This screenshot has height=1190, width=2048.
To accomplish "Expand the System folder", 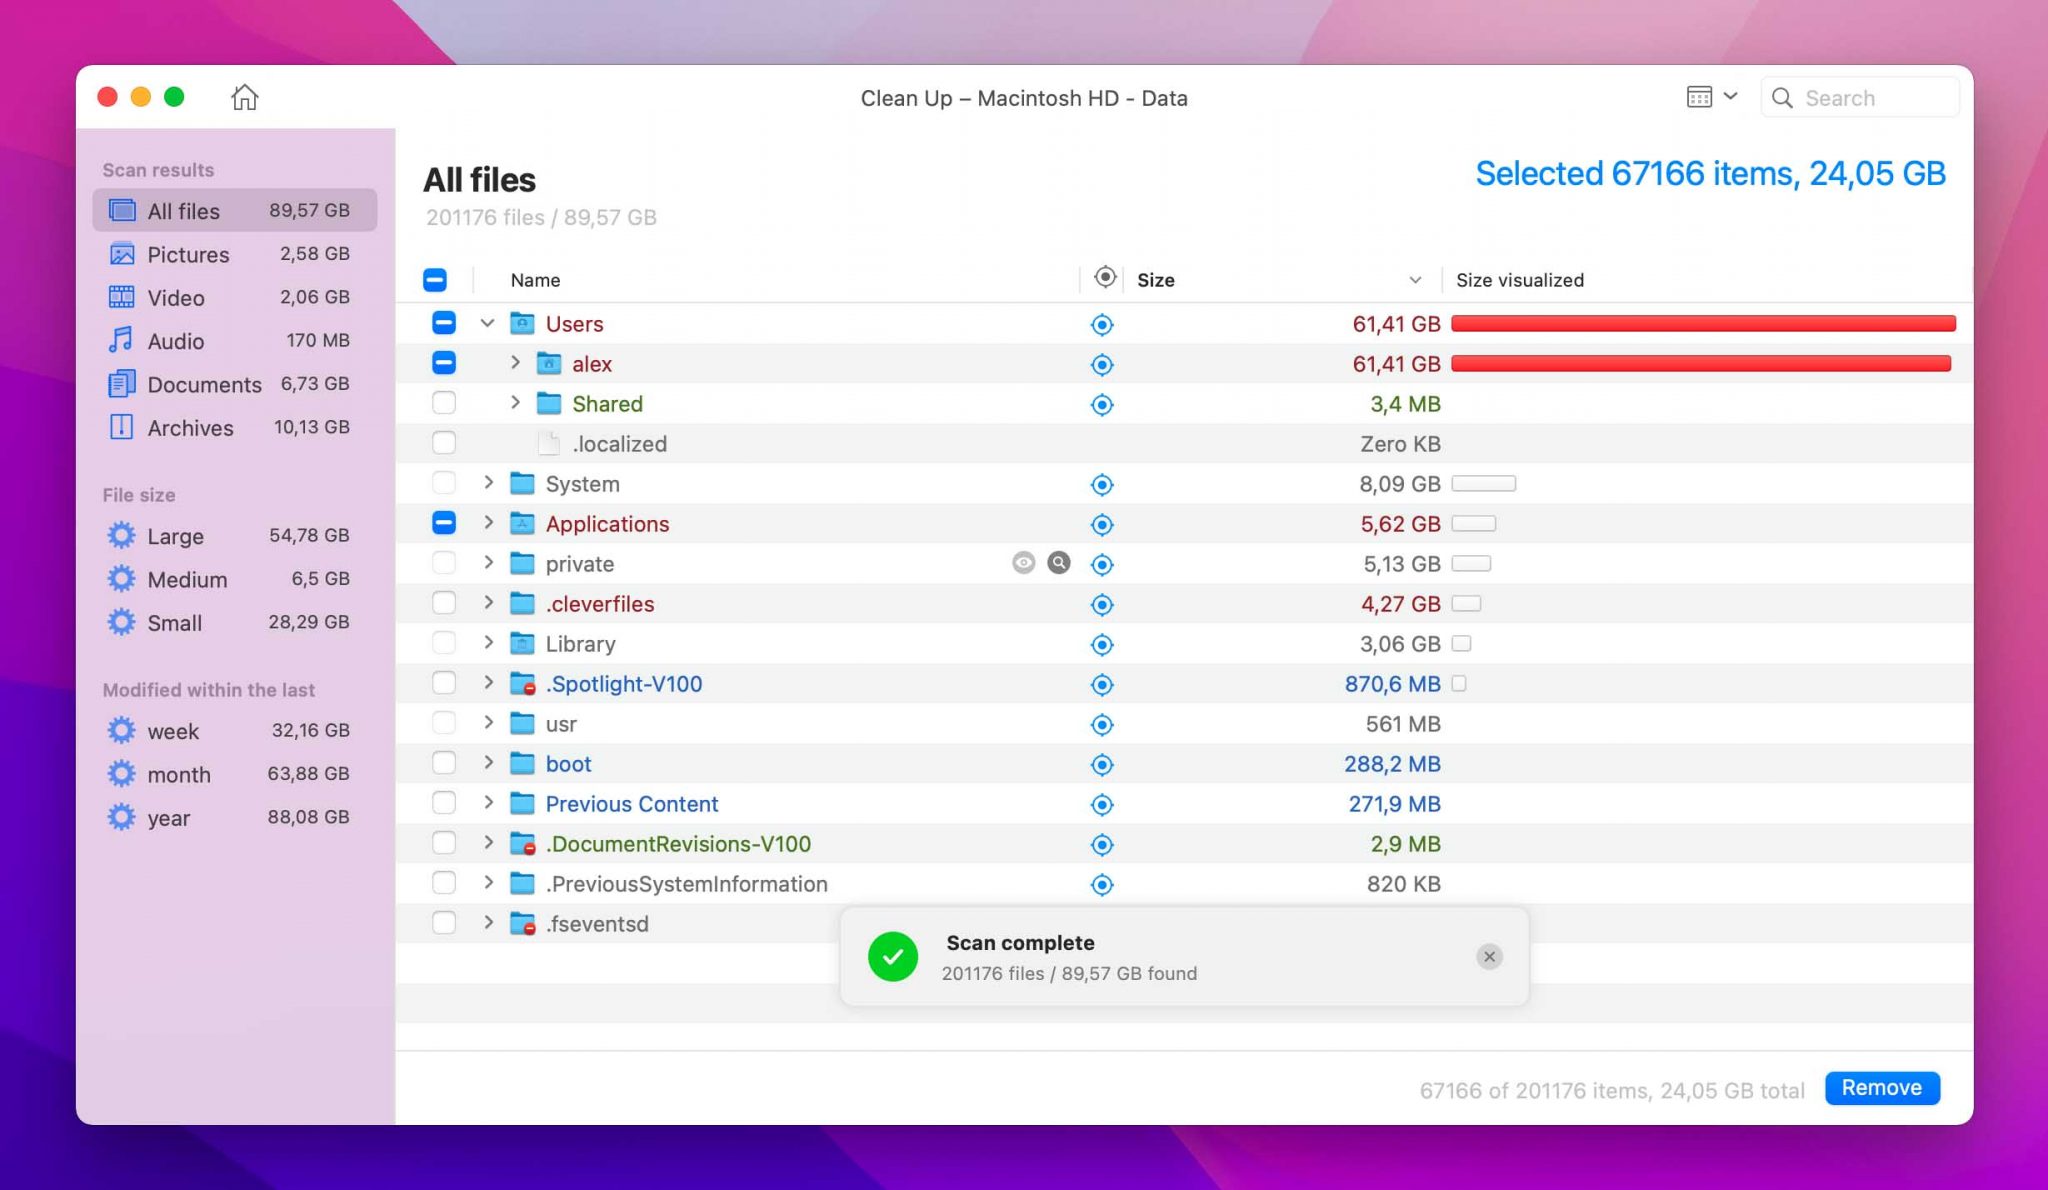I will (x=488, y=482).
